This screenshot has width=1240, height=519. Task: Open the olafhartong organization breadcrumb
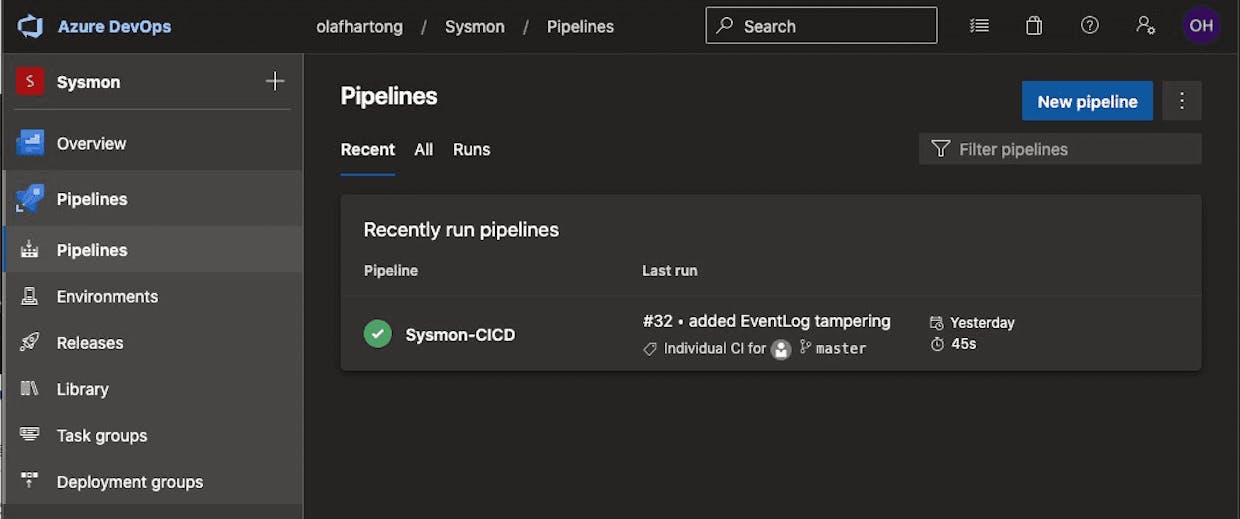pos(359,27)
